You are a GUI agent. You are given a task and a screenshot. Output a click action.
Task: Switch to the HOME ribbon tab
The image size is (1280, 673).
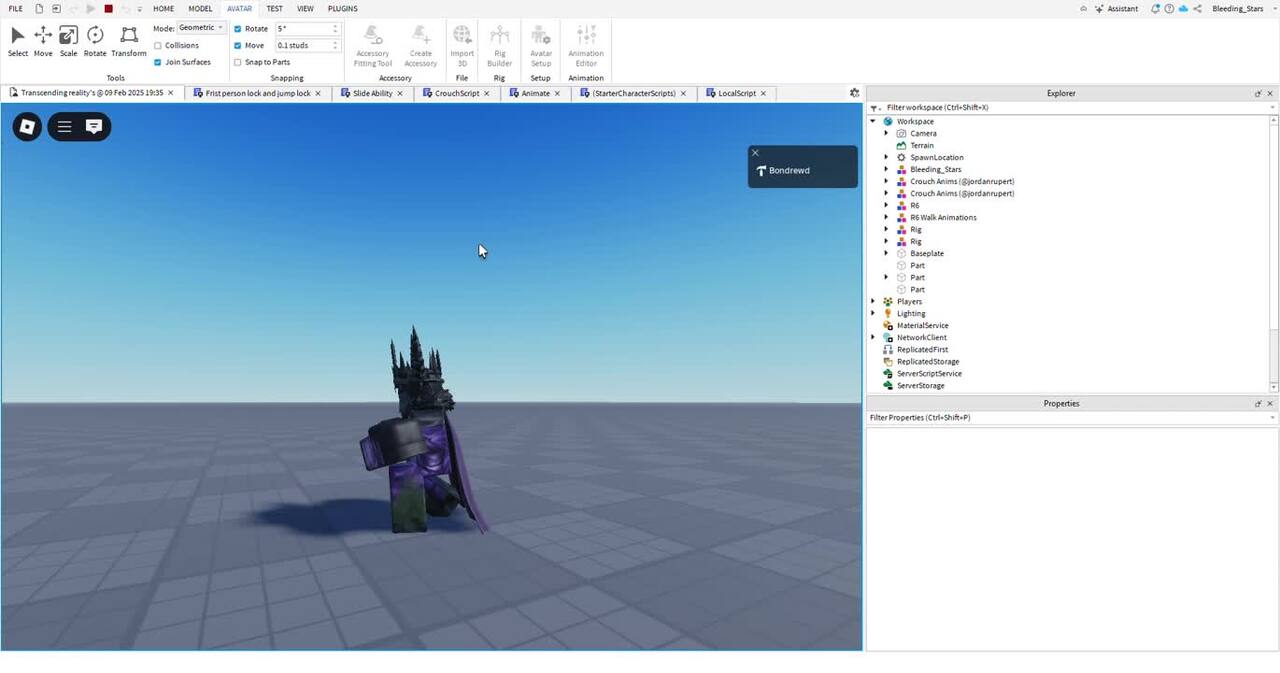click(x=163, y=9)
